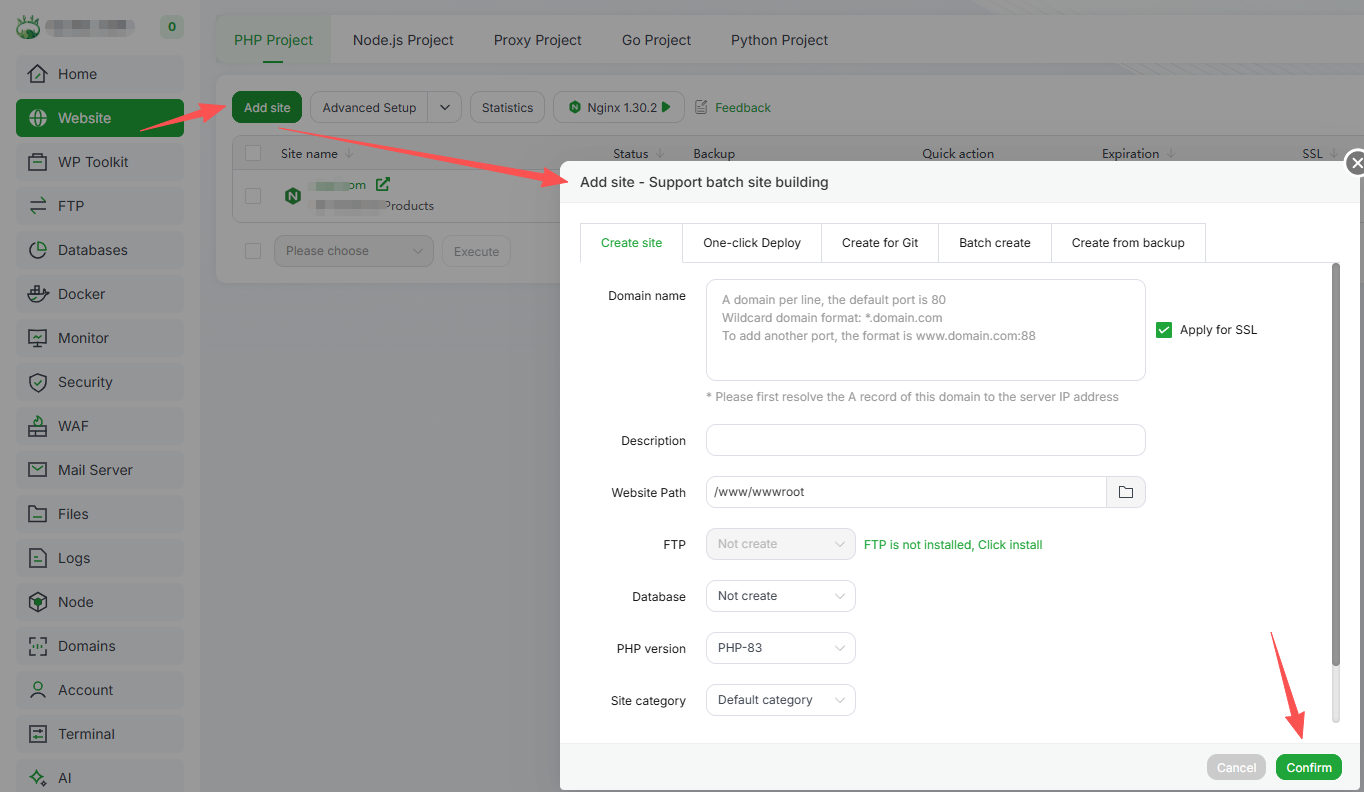Click the Docker whale icon
This screenshot has height=792, width=1364.
[x=38, y=294]
